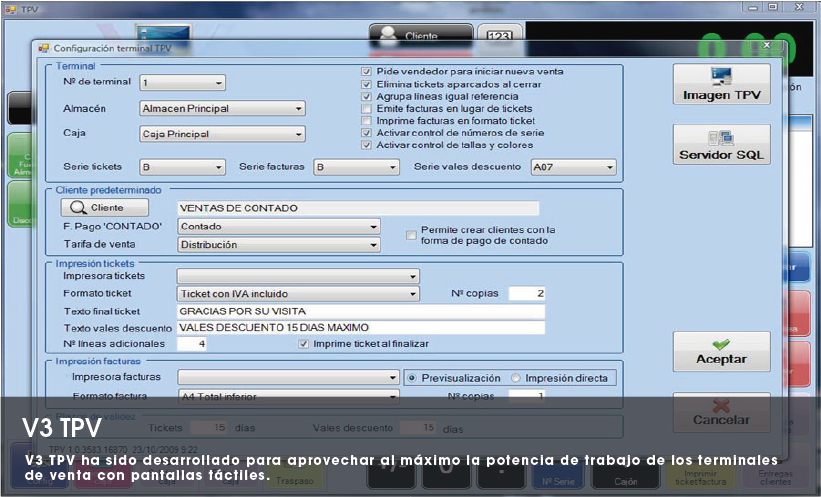821x497 pixels.
Task: Expand the Serie vales descuento dropdown
Action: click(x=572, y=167)
